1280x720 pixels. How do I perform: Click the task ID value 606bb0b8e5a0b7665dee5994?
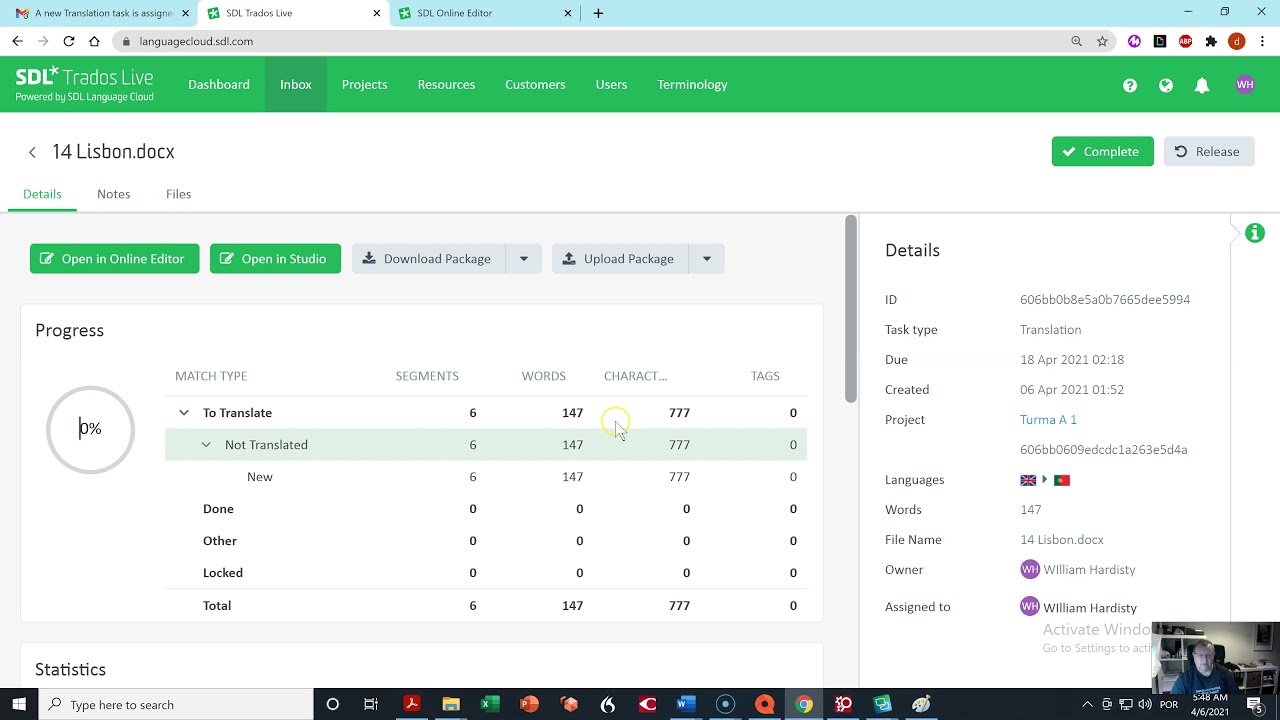[1105, 300]
